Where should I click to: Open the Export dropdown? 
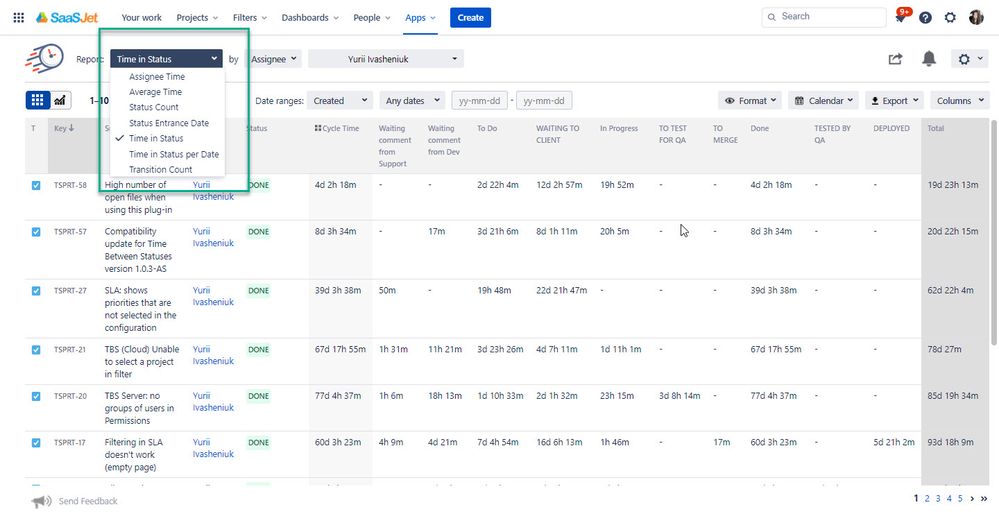[895, 101]
